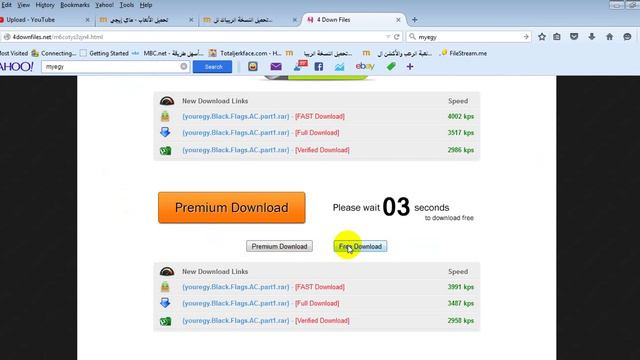Open the Facebook toolbar icon
The height and width of the screenshot is (360, 640).
(319, 67)
